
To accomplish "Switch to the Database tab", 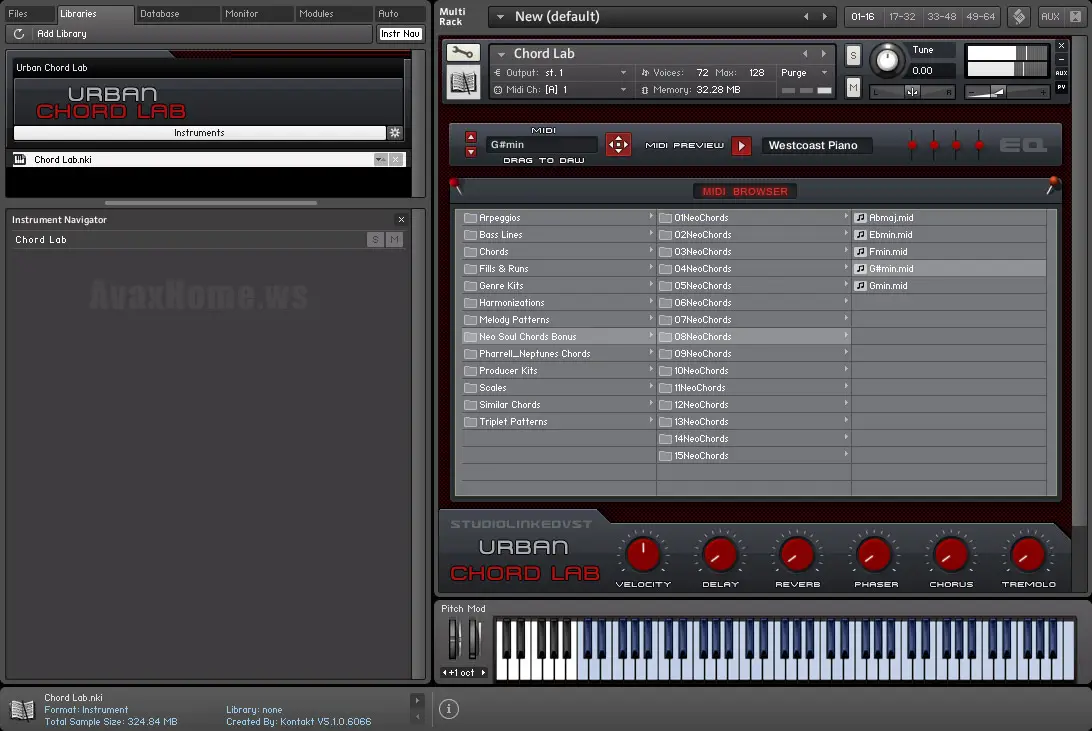I will 176,13.
